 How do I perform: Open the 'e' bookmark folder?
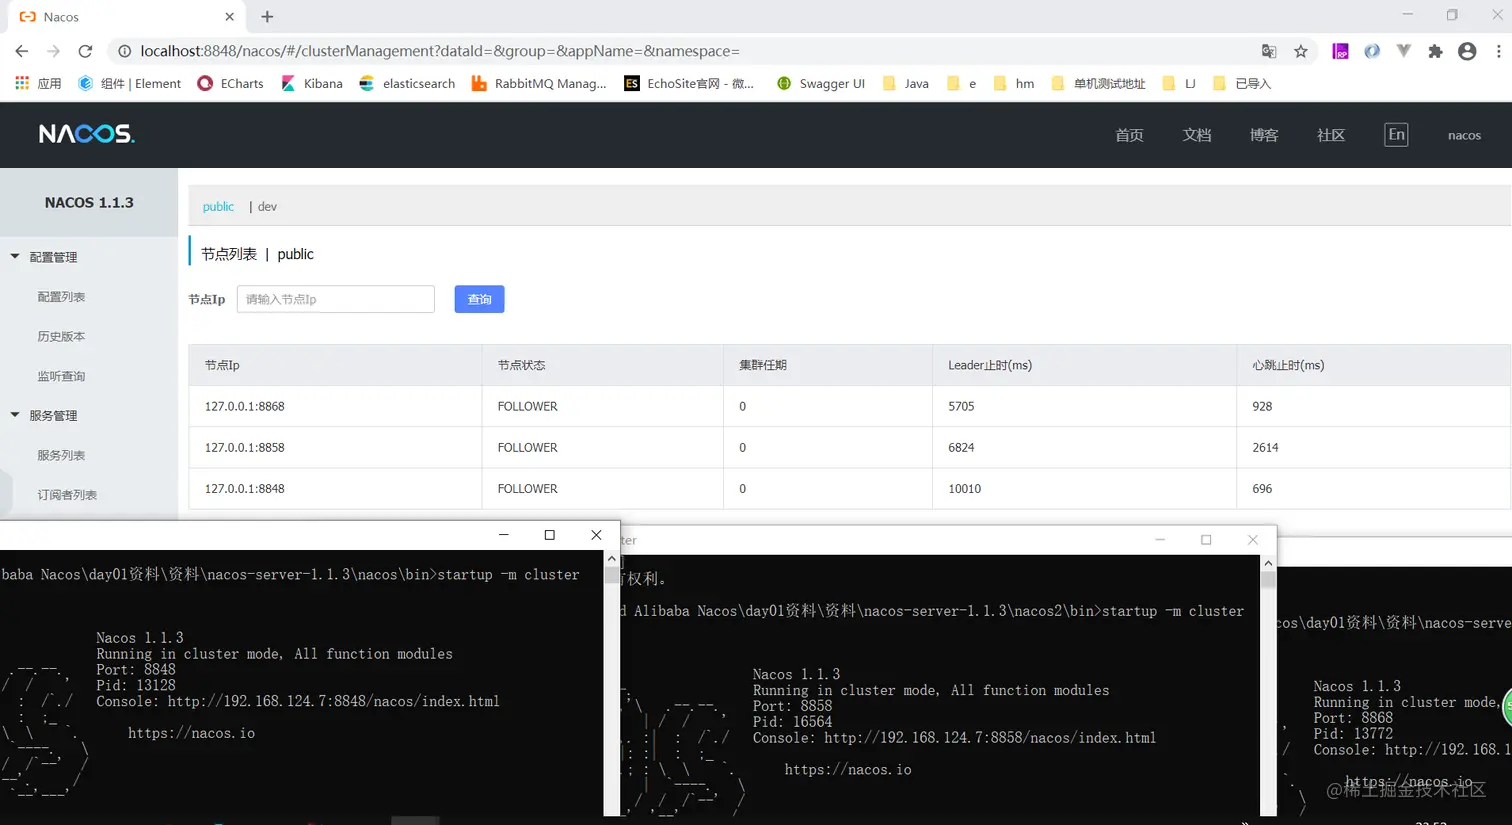point(962,84)
